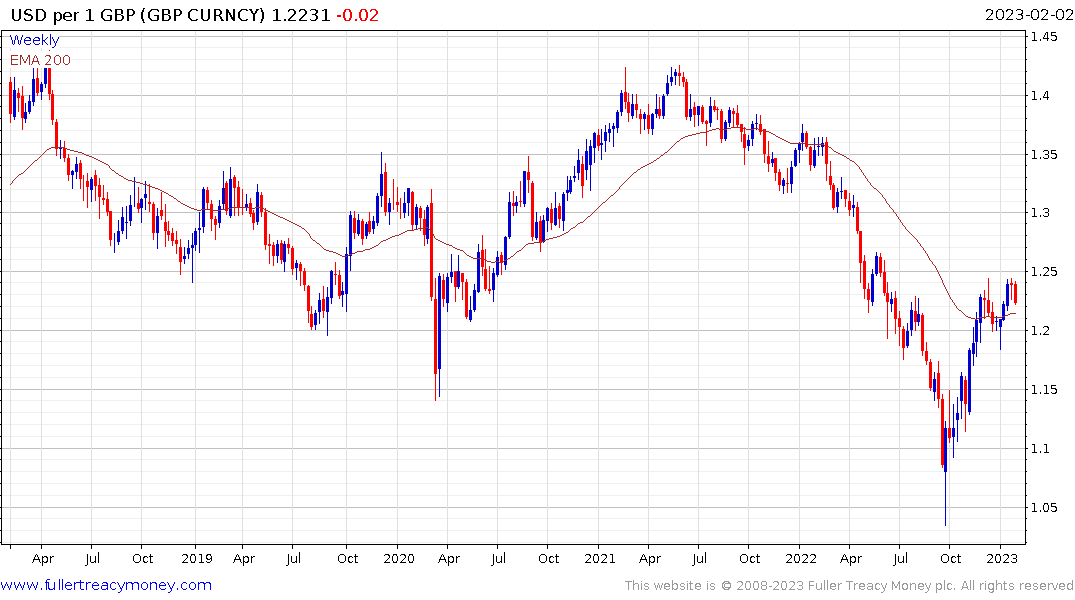
Task: Click the 2020 year label on time axis
Action: tap(399, 559)
